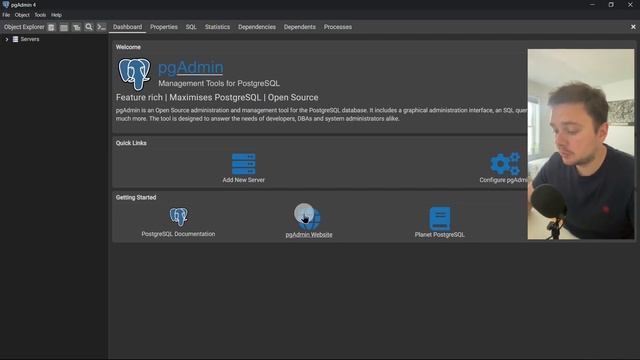Launch the PSQL Tool terminal icon

coord(101,27)
